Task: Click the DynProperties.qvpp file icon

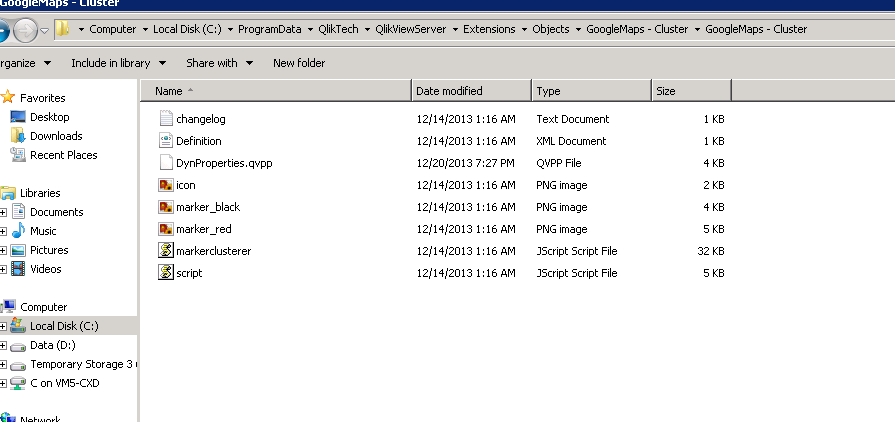Action: point(166,163)
